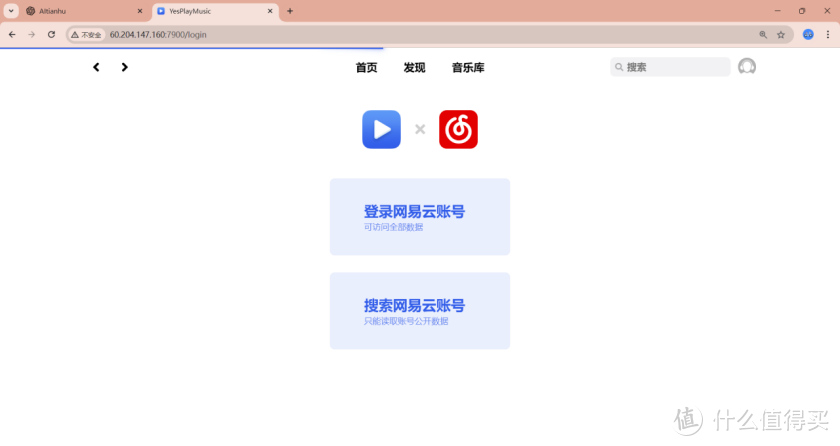Click the YesPlayMusic blue play logo

pyautogui.click(x=381, y=129)
